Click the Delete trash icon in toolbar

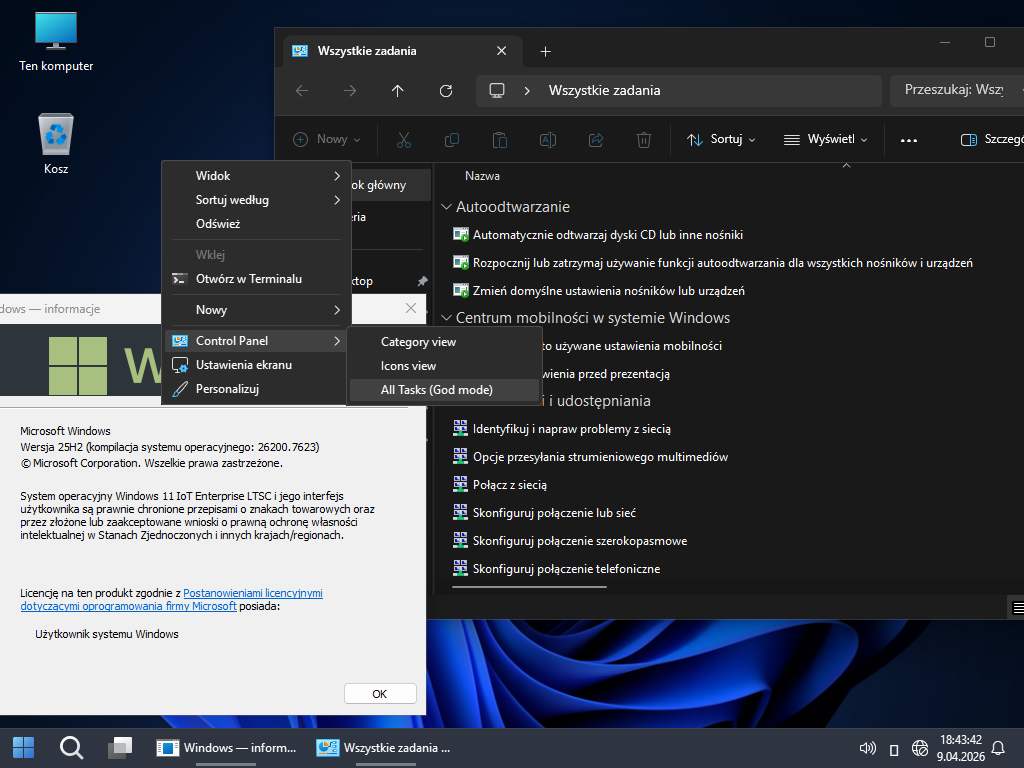point(645,140)
